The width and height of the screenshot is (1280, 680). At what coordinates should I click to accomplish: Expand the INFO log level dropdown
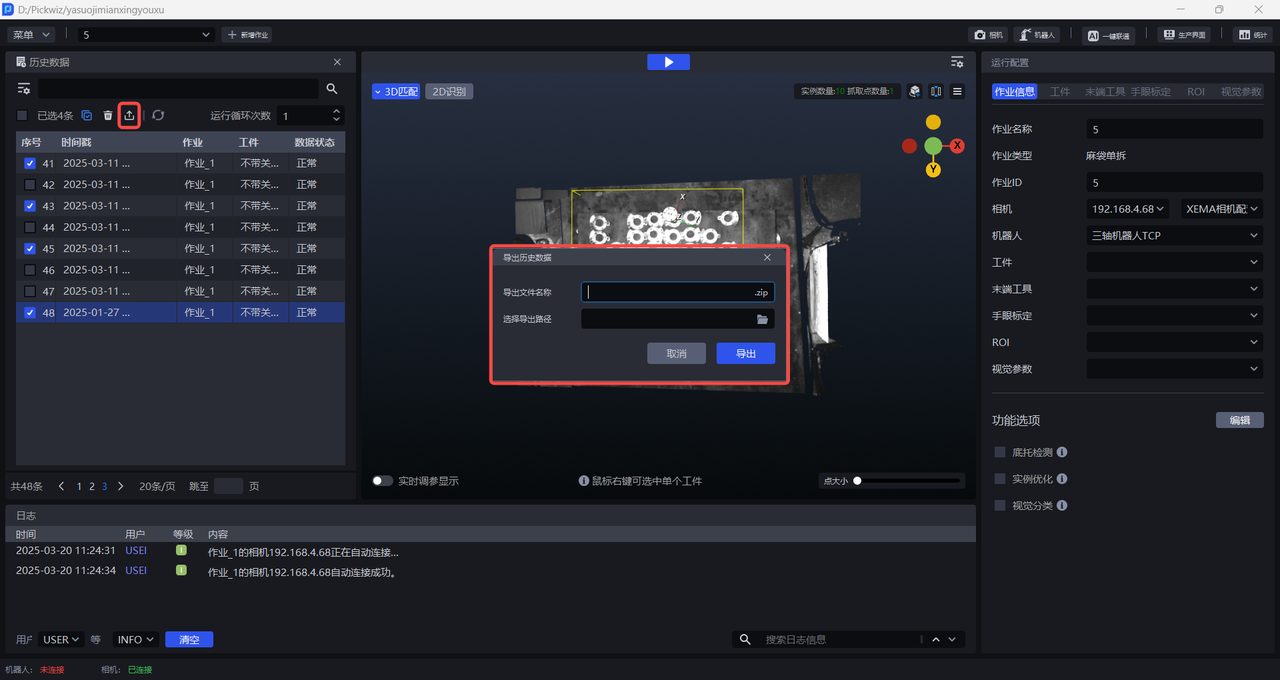coord(136,640)
